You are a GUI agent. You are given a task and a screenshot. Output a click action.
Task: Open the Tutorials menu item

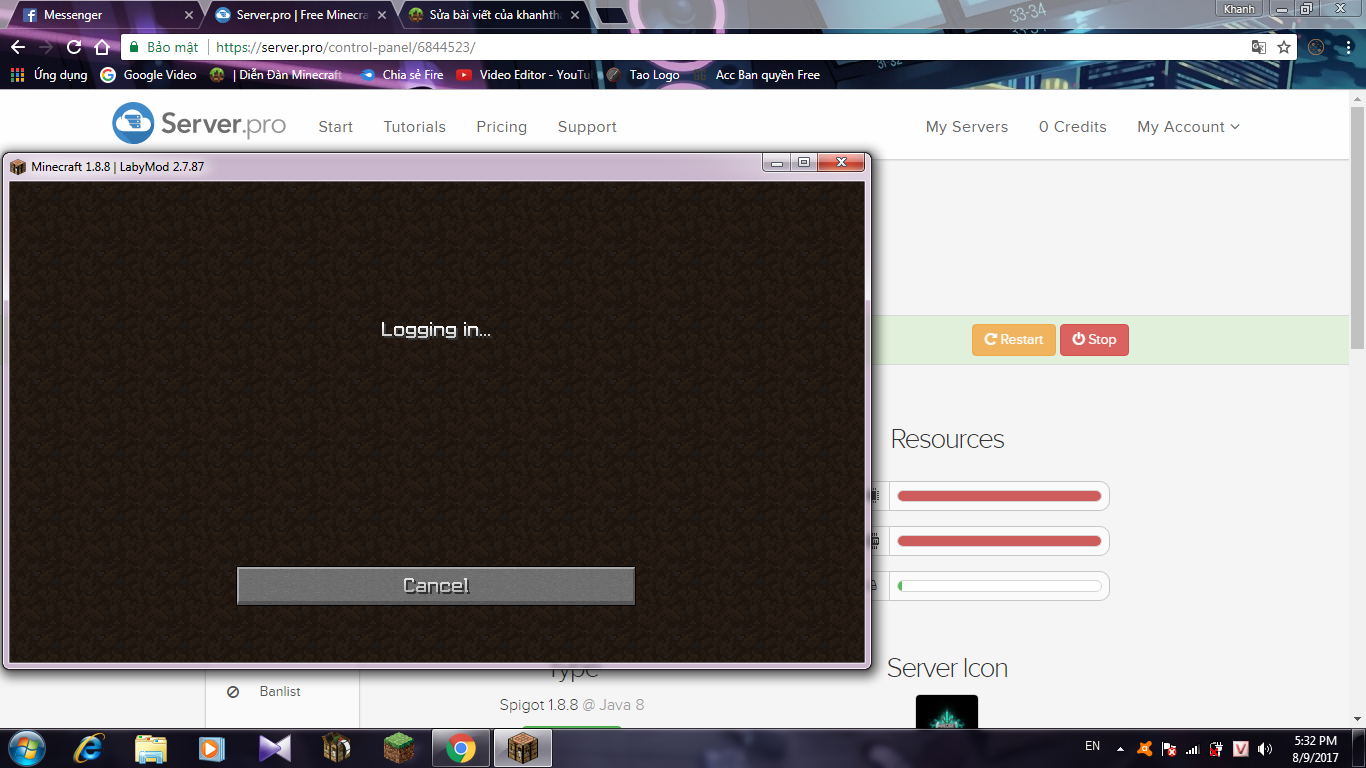pyautogui.click(x=414, y=127)
